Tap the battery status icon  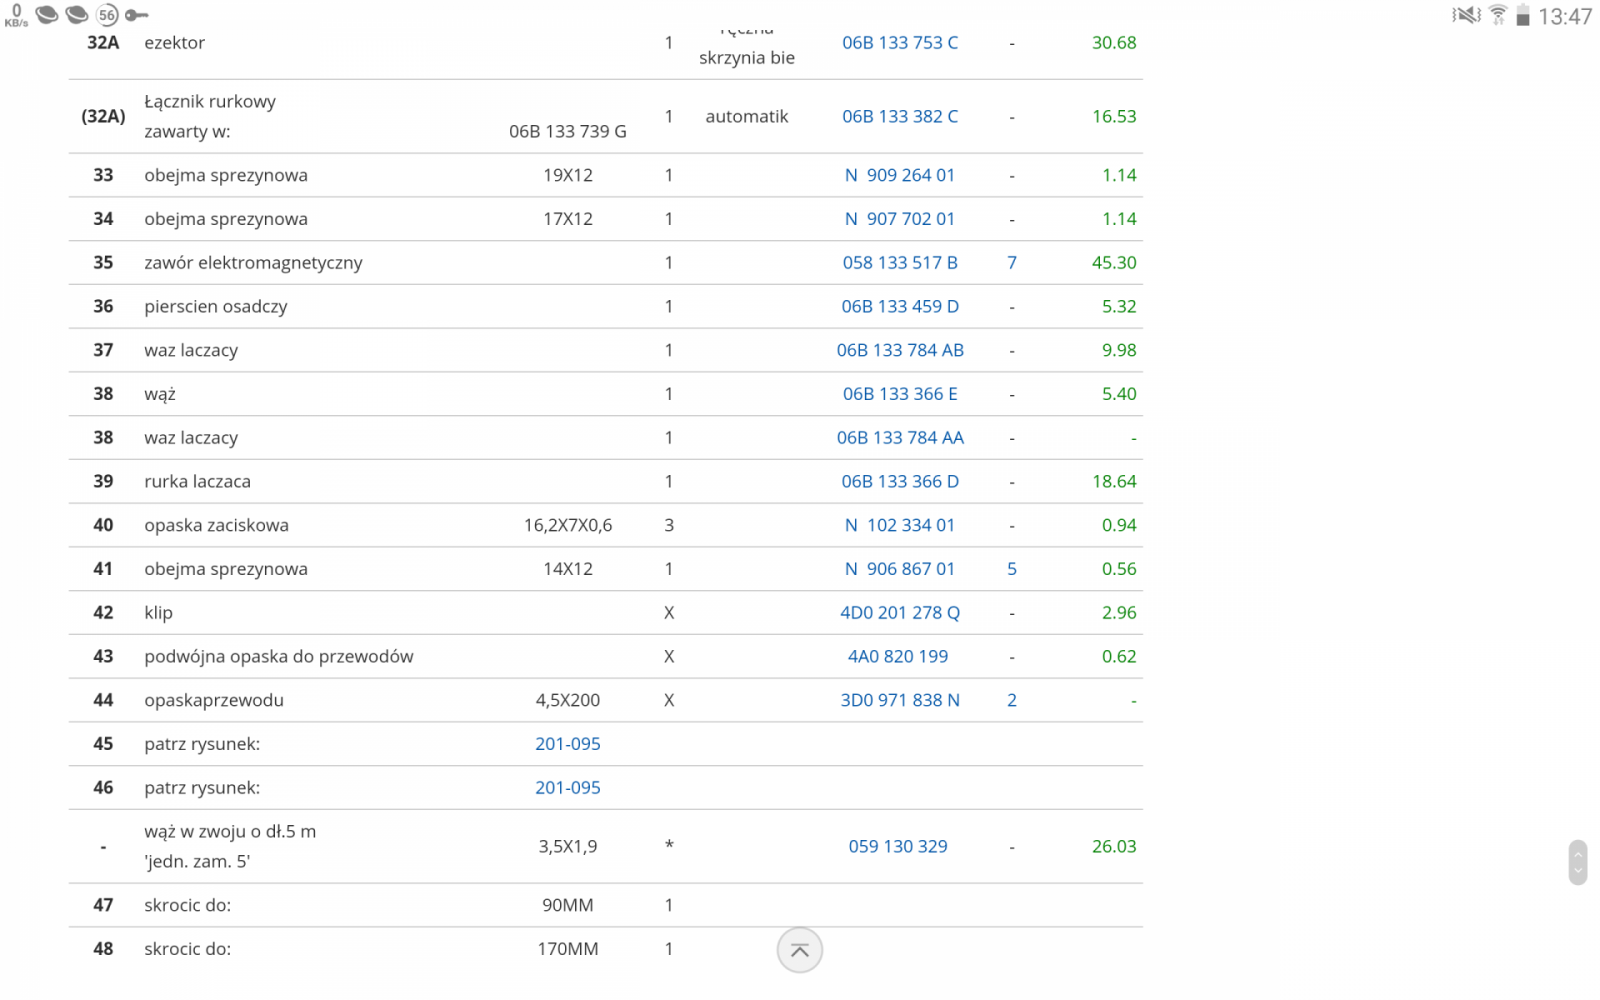coord(1523,15)
